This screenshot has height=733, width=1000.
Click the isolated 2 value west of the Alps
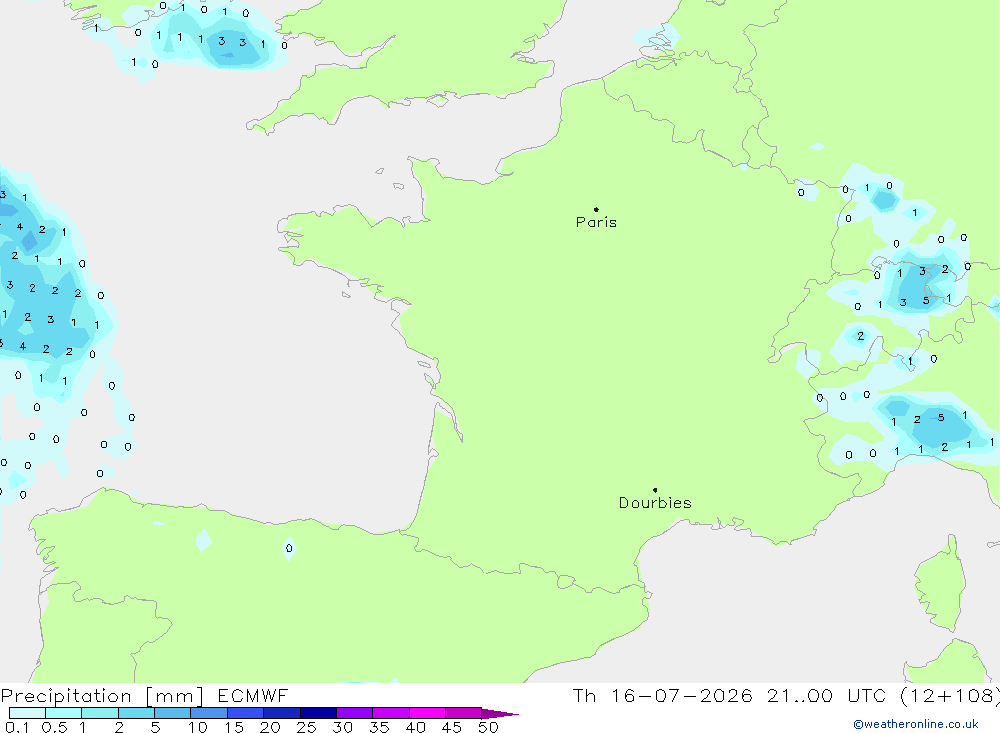860,336
